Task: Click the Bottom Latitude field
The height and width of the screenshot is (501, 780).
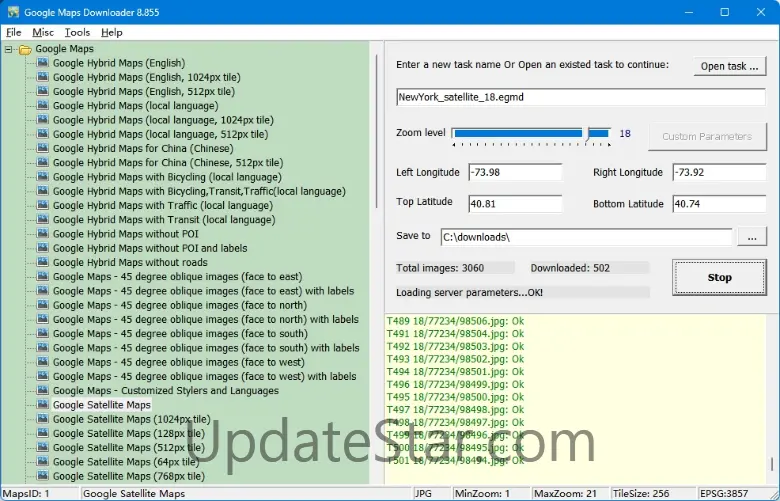Action: (719, 203)
